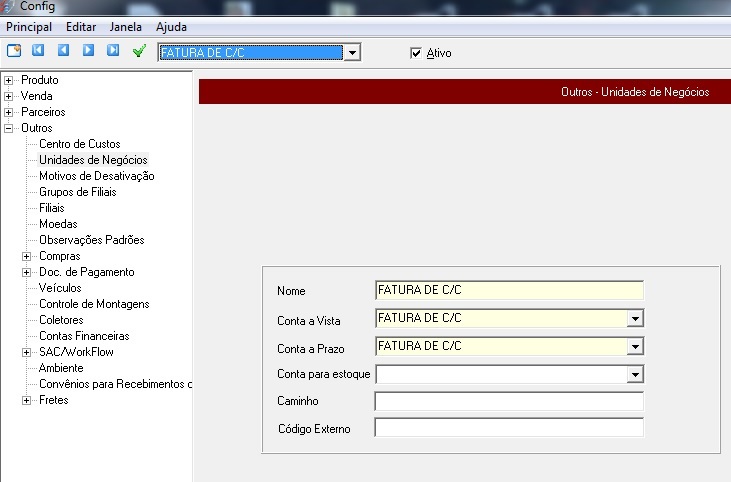Go to the previous record
The width and height of the screenshot is (731, 482).
coord(63,50)
